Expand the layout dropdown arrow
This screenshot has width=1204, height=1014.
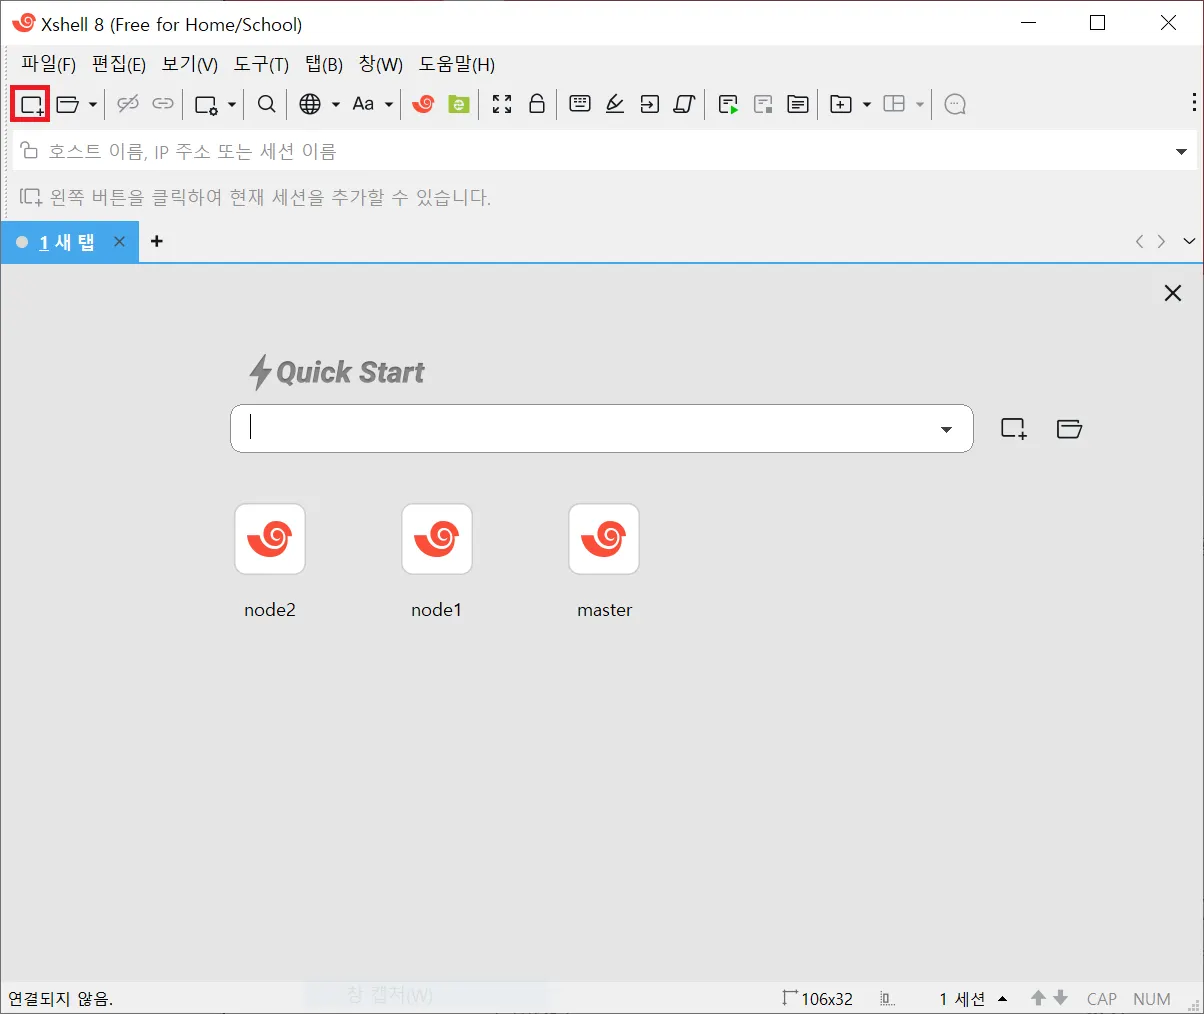coord(920,104)
